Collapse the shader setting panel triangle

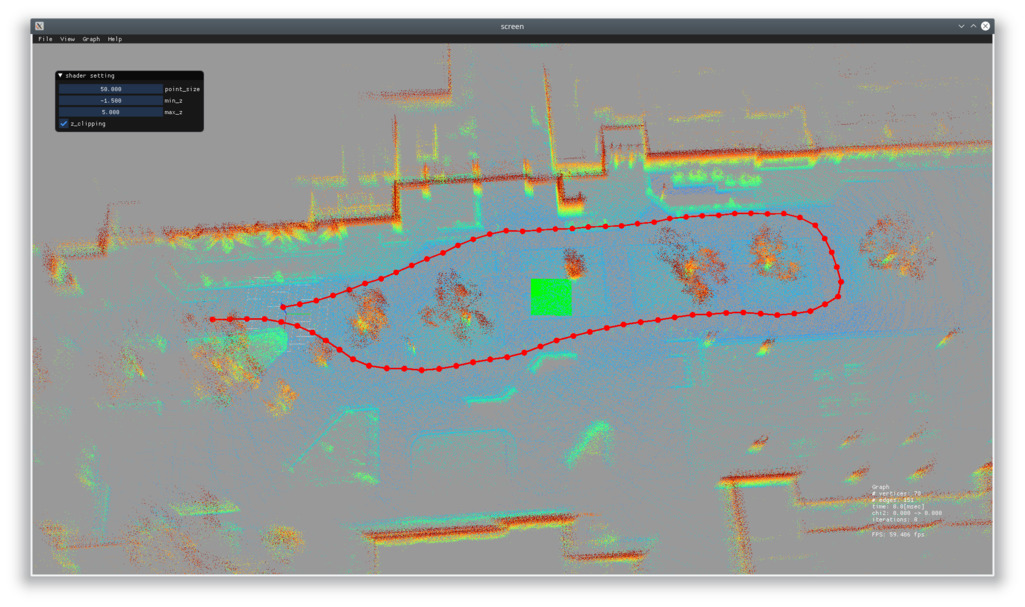(x=60, y=76)
